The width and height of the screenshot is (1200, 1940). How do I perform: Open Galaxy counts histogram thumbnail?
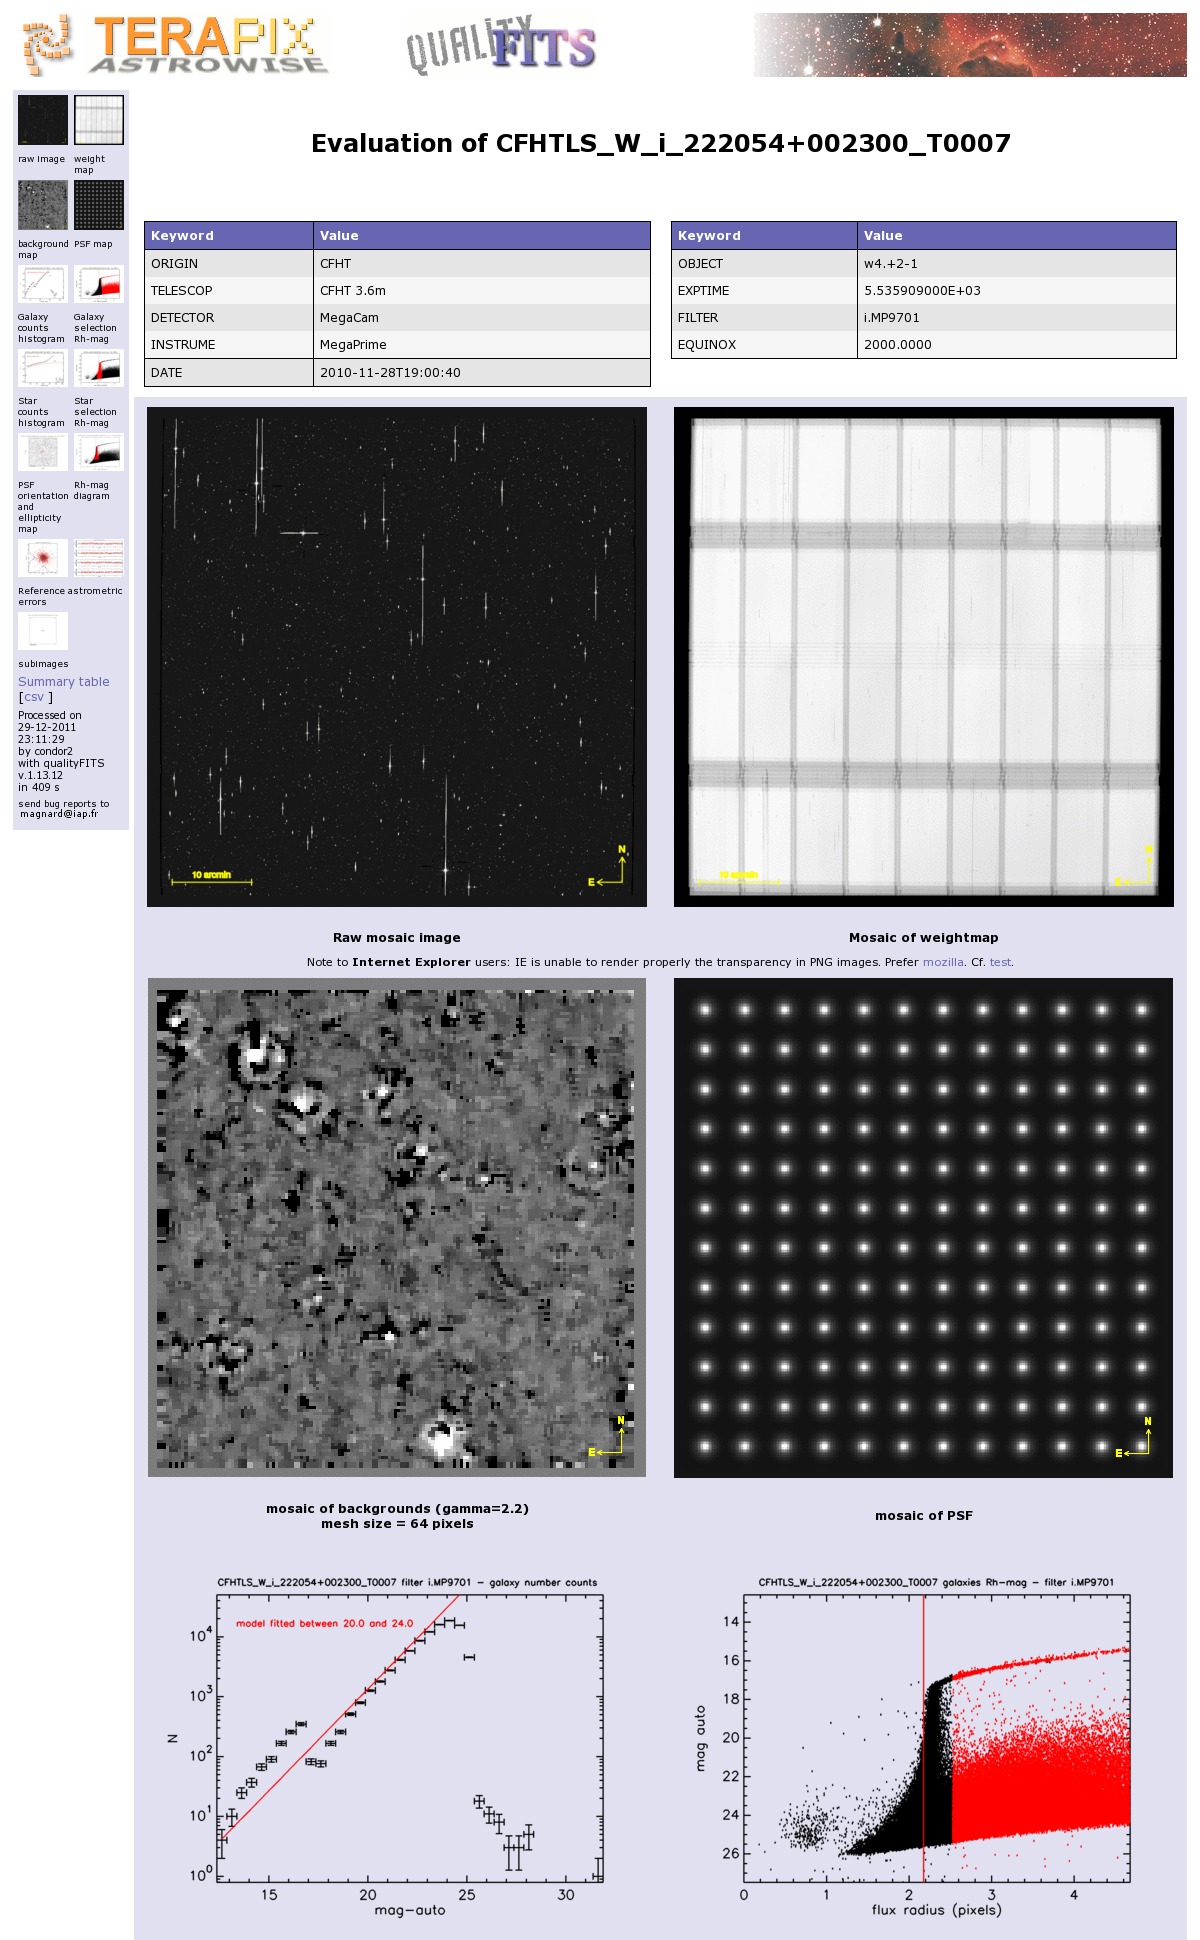coord(43,284)
